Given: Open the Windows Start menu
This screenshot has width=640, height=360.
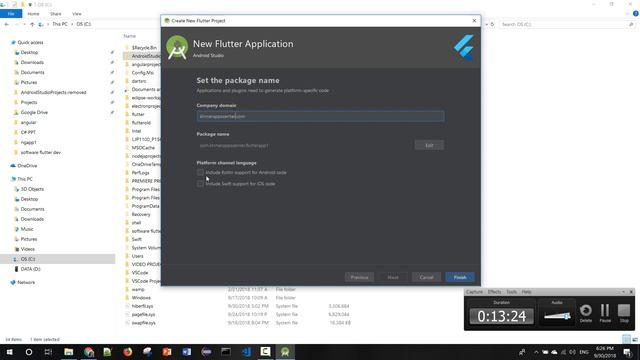Looking at the screenshot, I should pos(9,352).
